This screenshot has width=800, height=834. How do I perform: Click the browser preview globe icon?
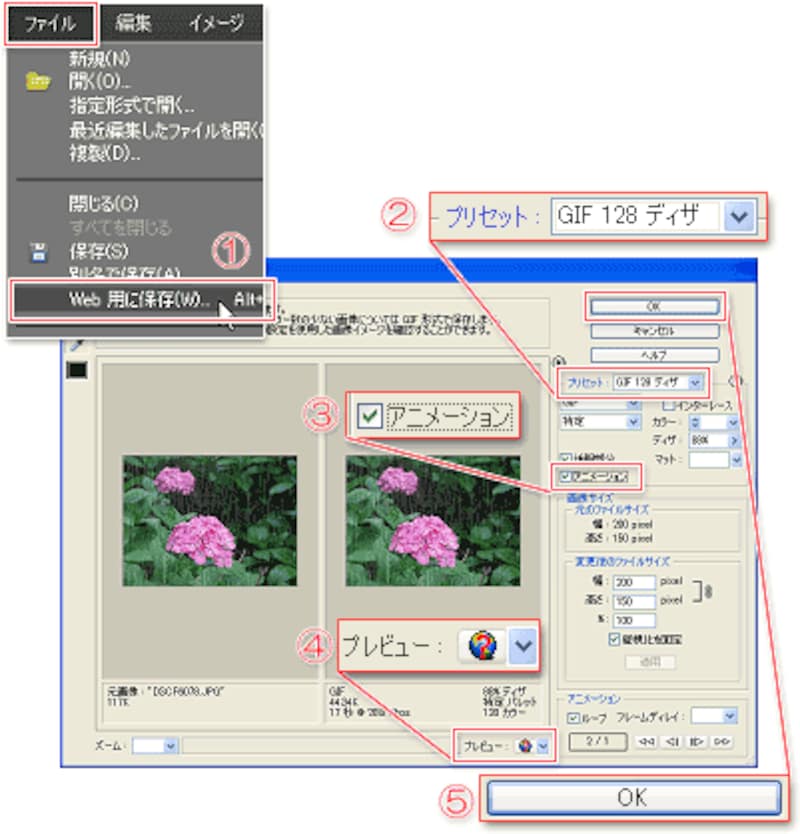pyautogui.click(x=526, y=746)
